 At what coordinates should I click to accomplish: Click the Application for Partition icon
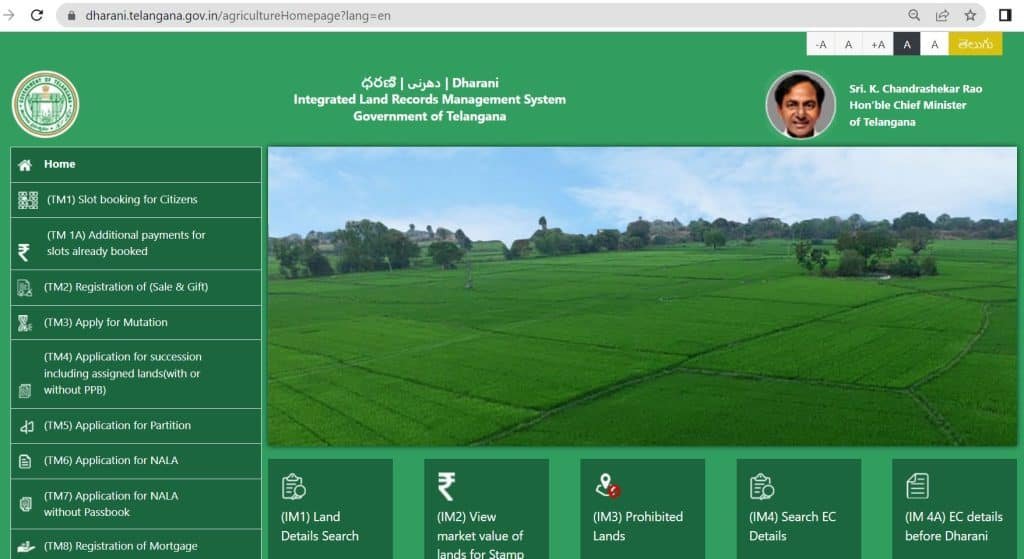point(26,426)
